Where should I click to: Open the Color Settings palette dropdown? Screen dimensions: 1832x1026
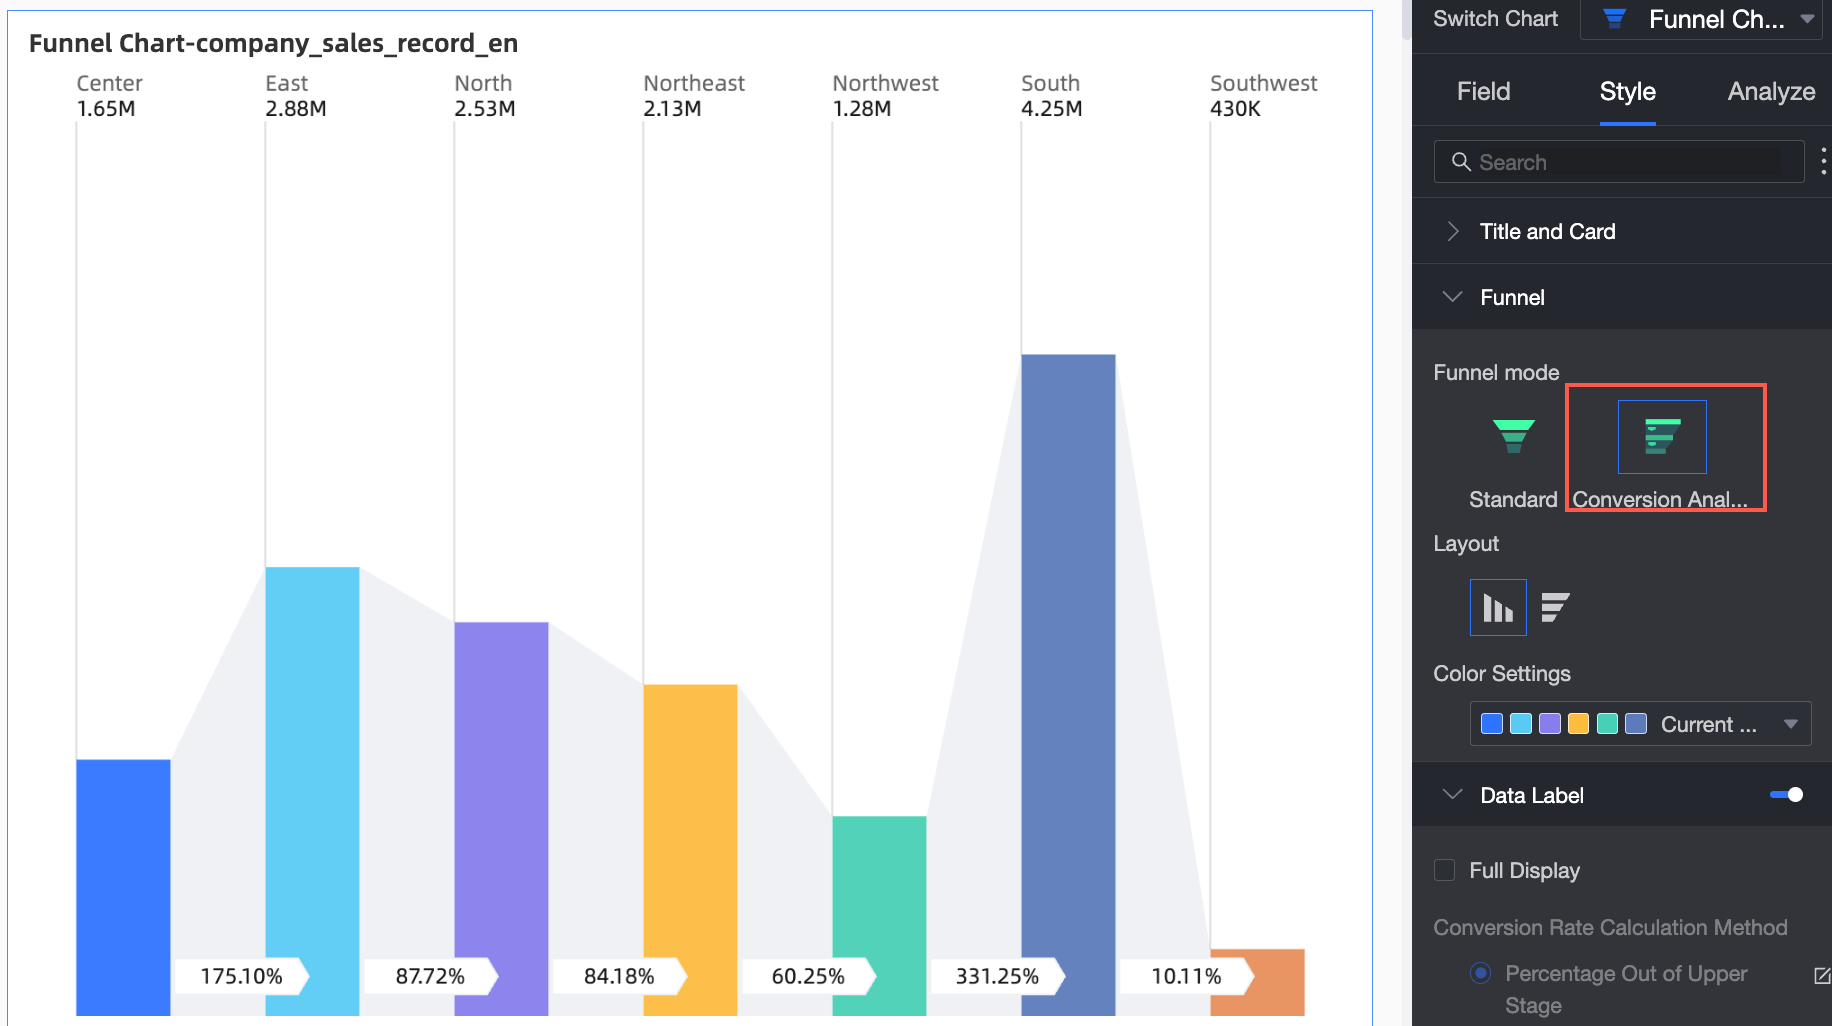coord(1640,724)
